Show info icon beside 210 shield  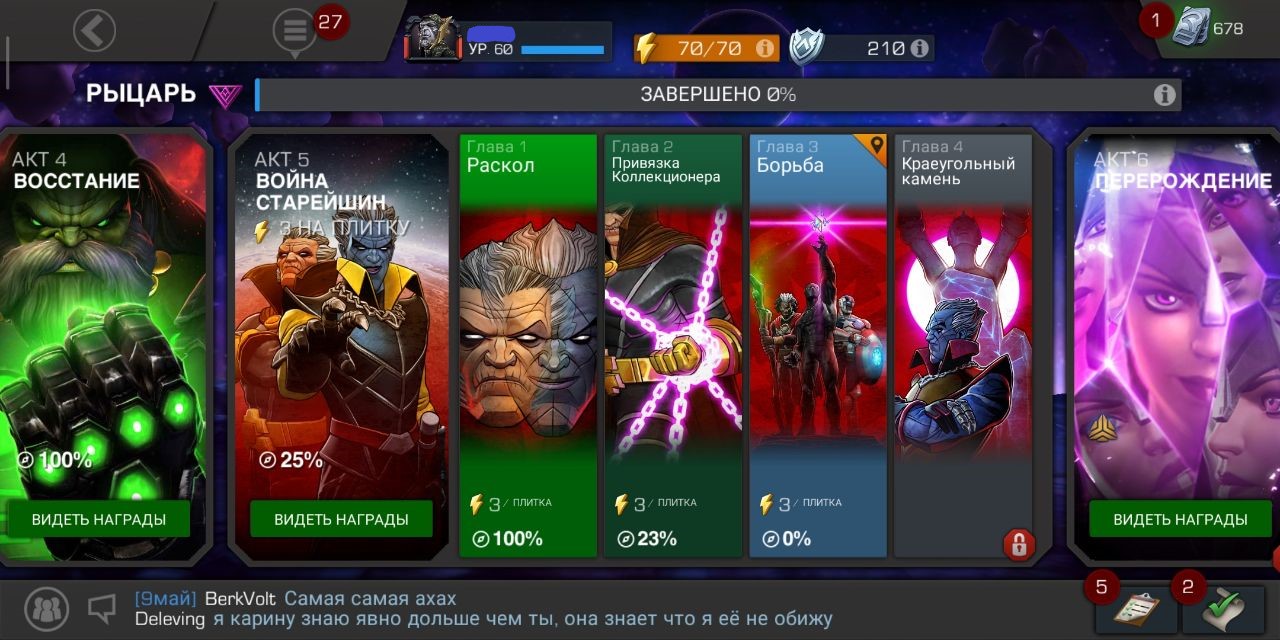919,48
